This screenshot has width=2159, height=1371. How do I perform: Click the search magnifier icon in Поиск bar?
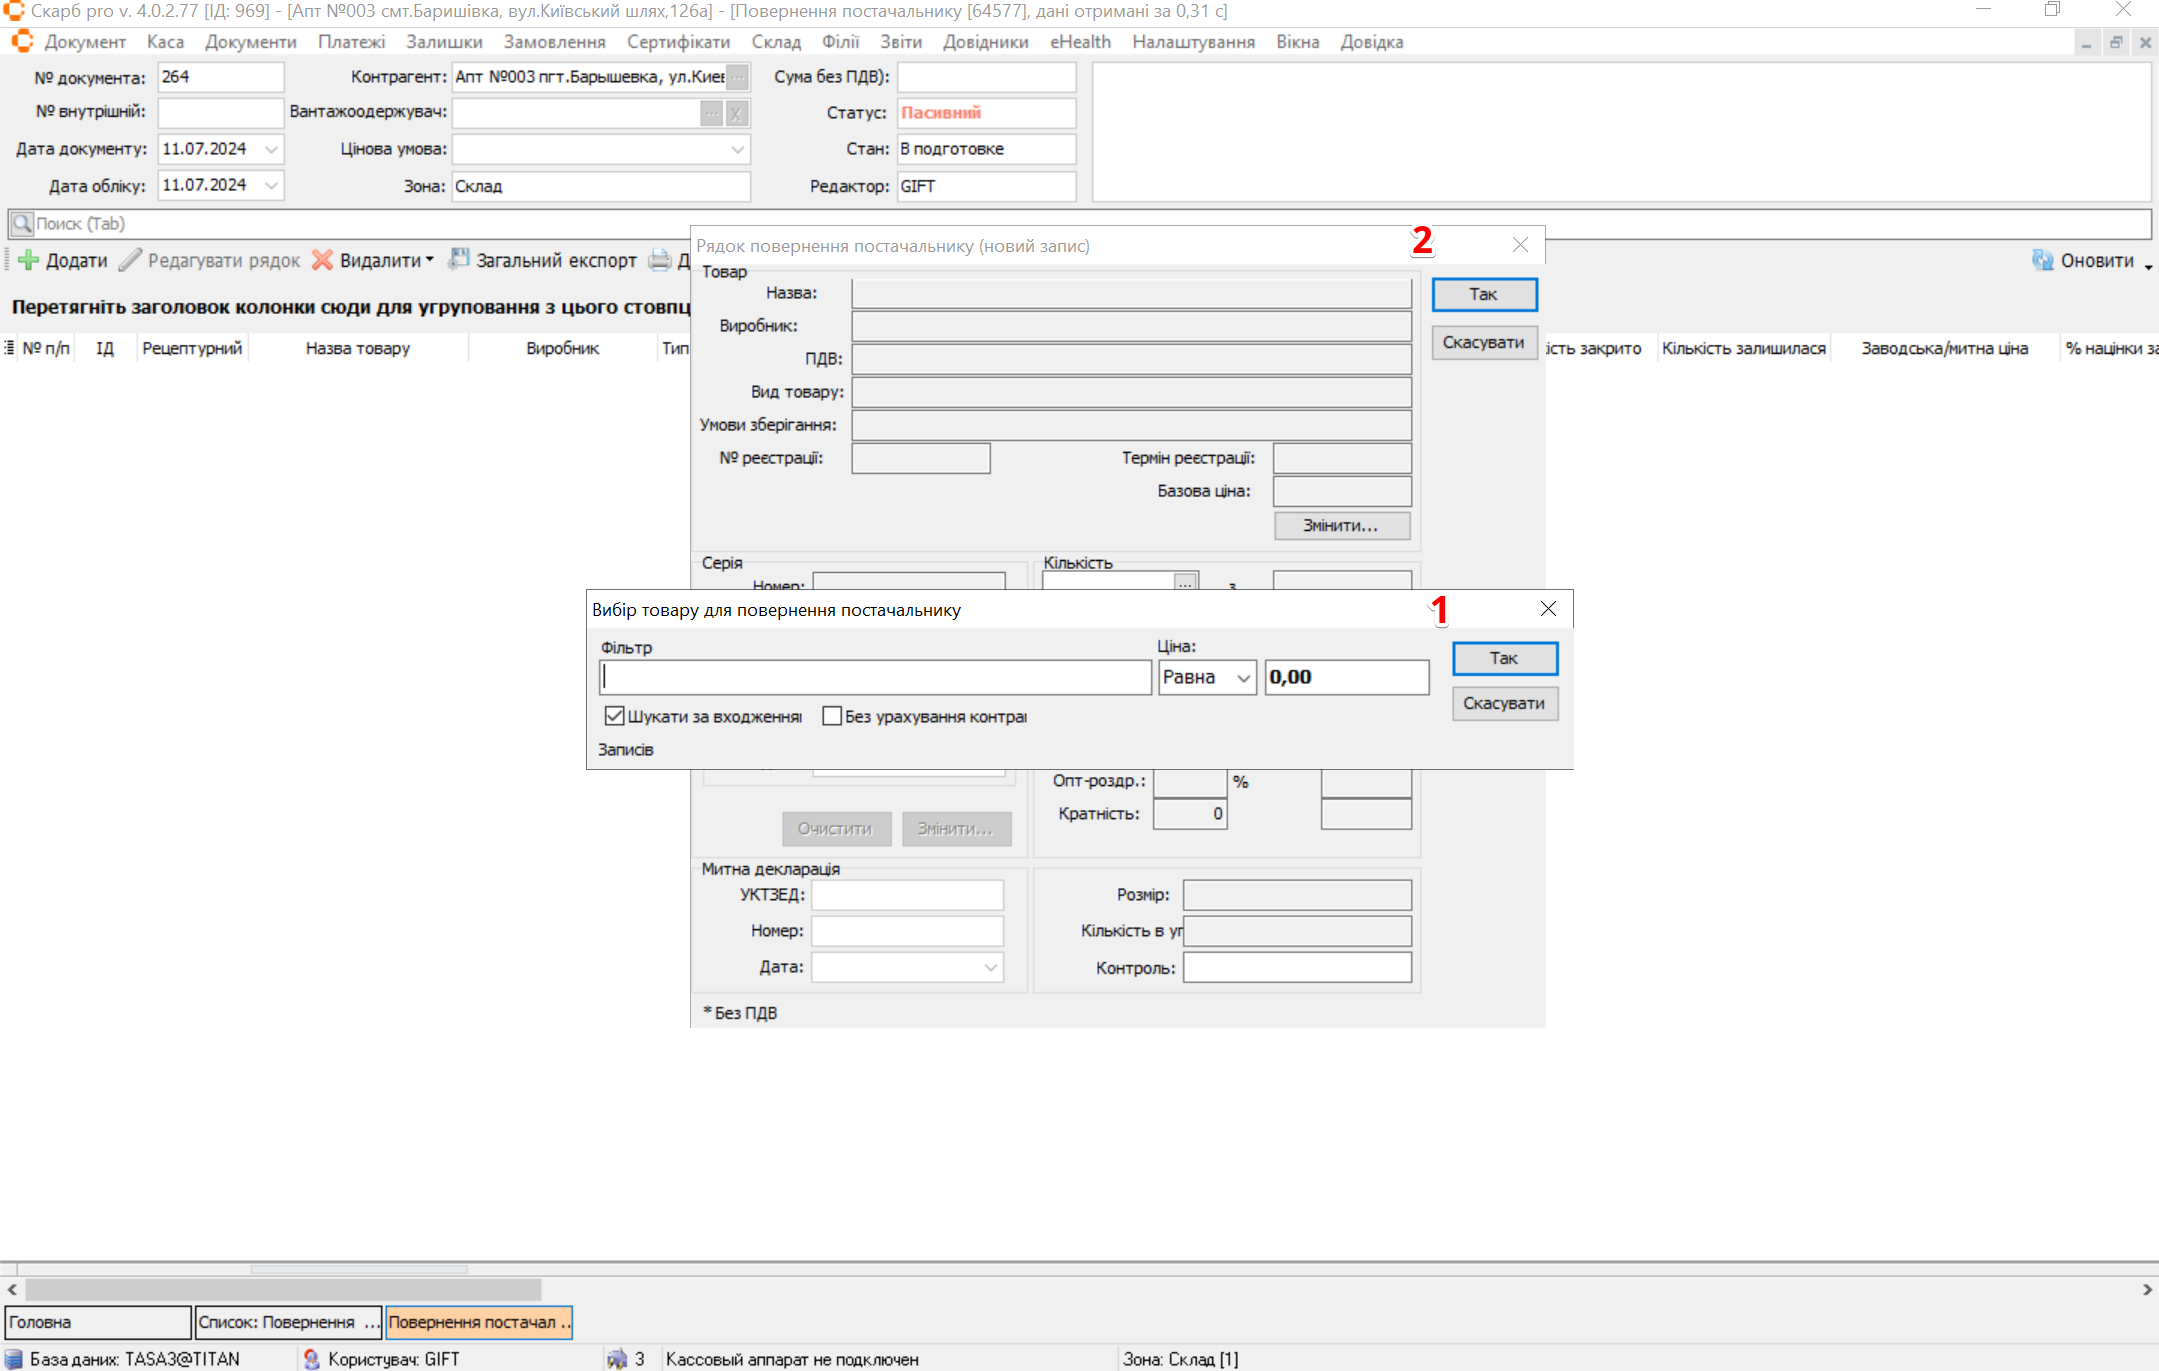click(x=21, y=224)
